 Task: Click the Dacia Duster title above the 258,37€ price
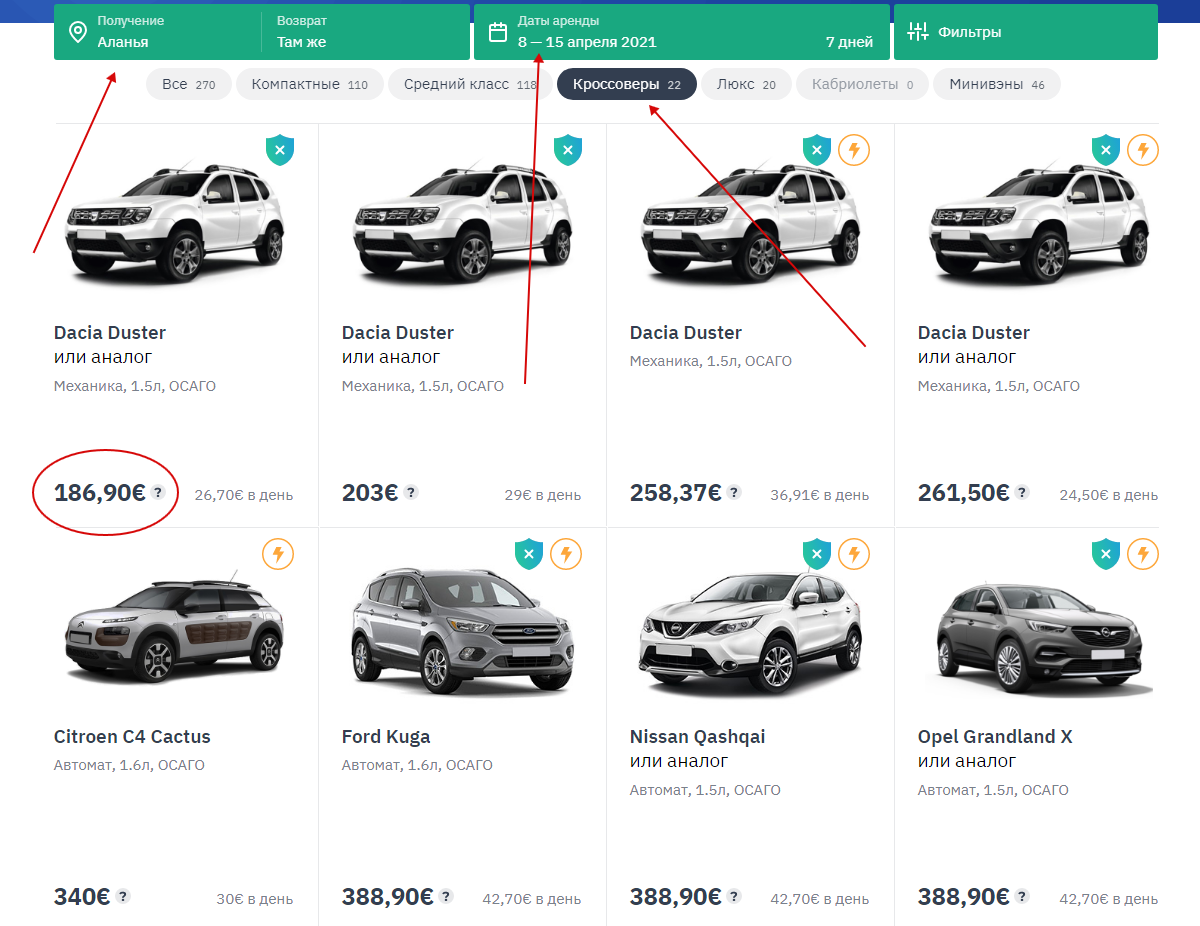[686, 333]
